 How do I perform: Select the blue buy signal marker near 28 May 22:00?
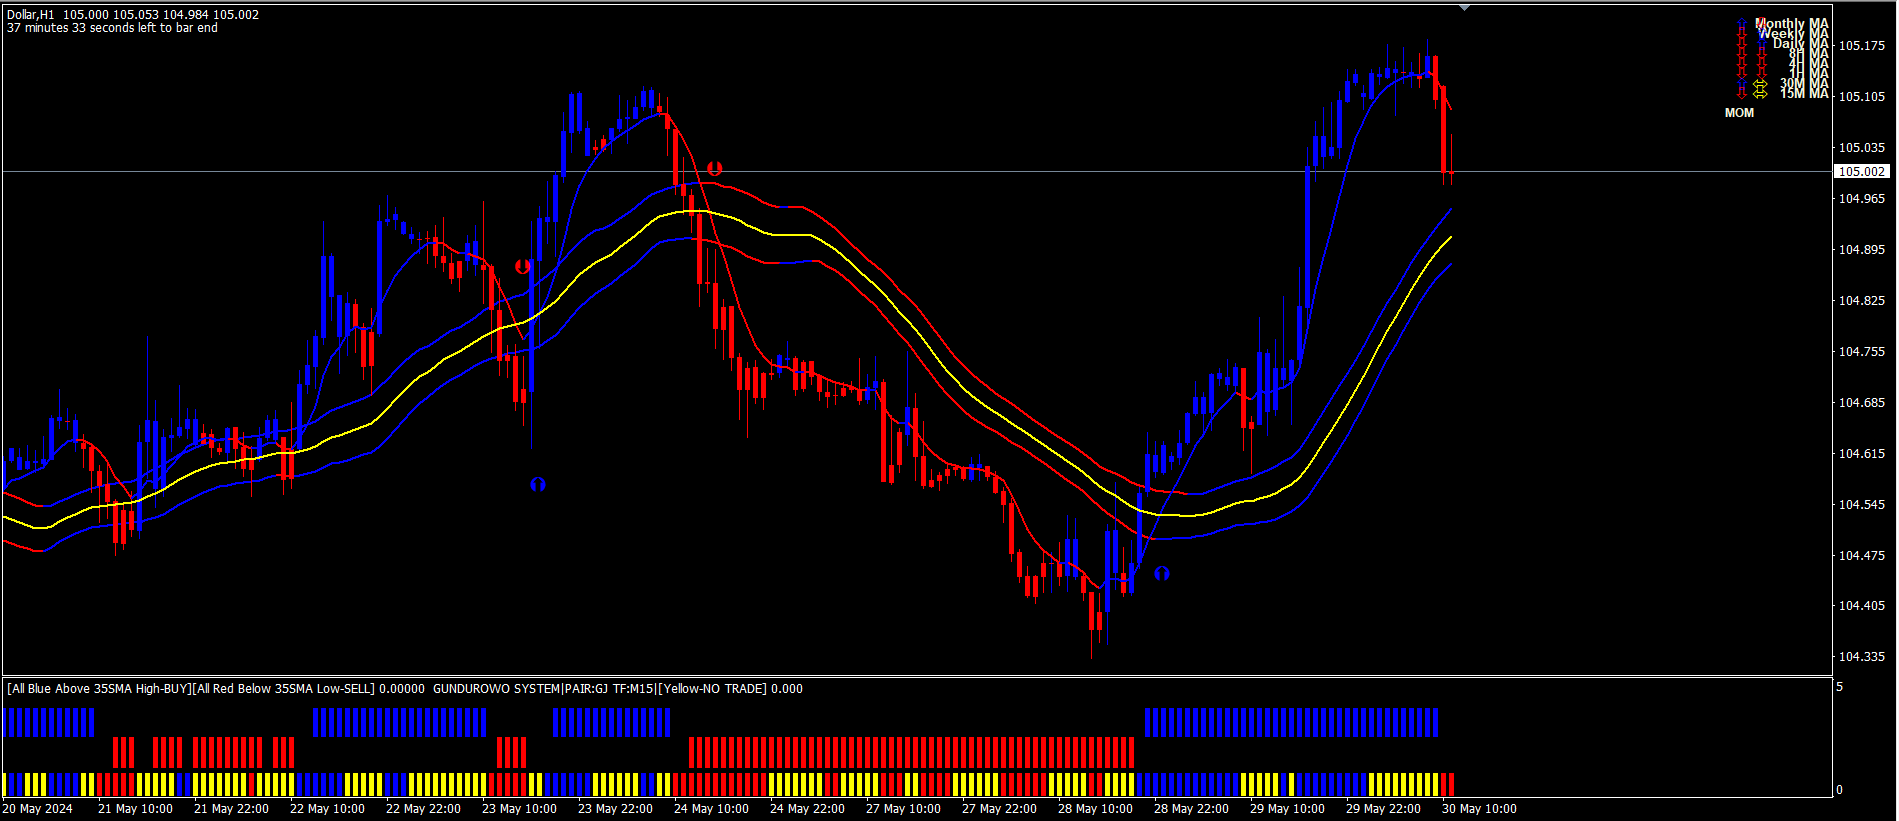click(x=1161, y=573)
